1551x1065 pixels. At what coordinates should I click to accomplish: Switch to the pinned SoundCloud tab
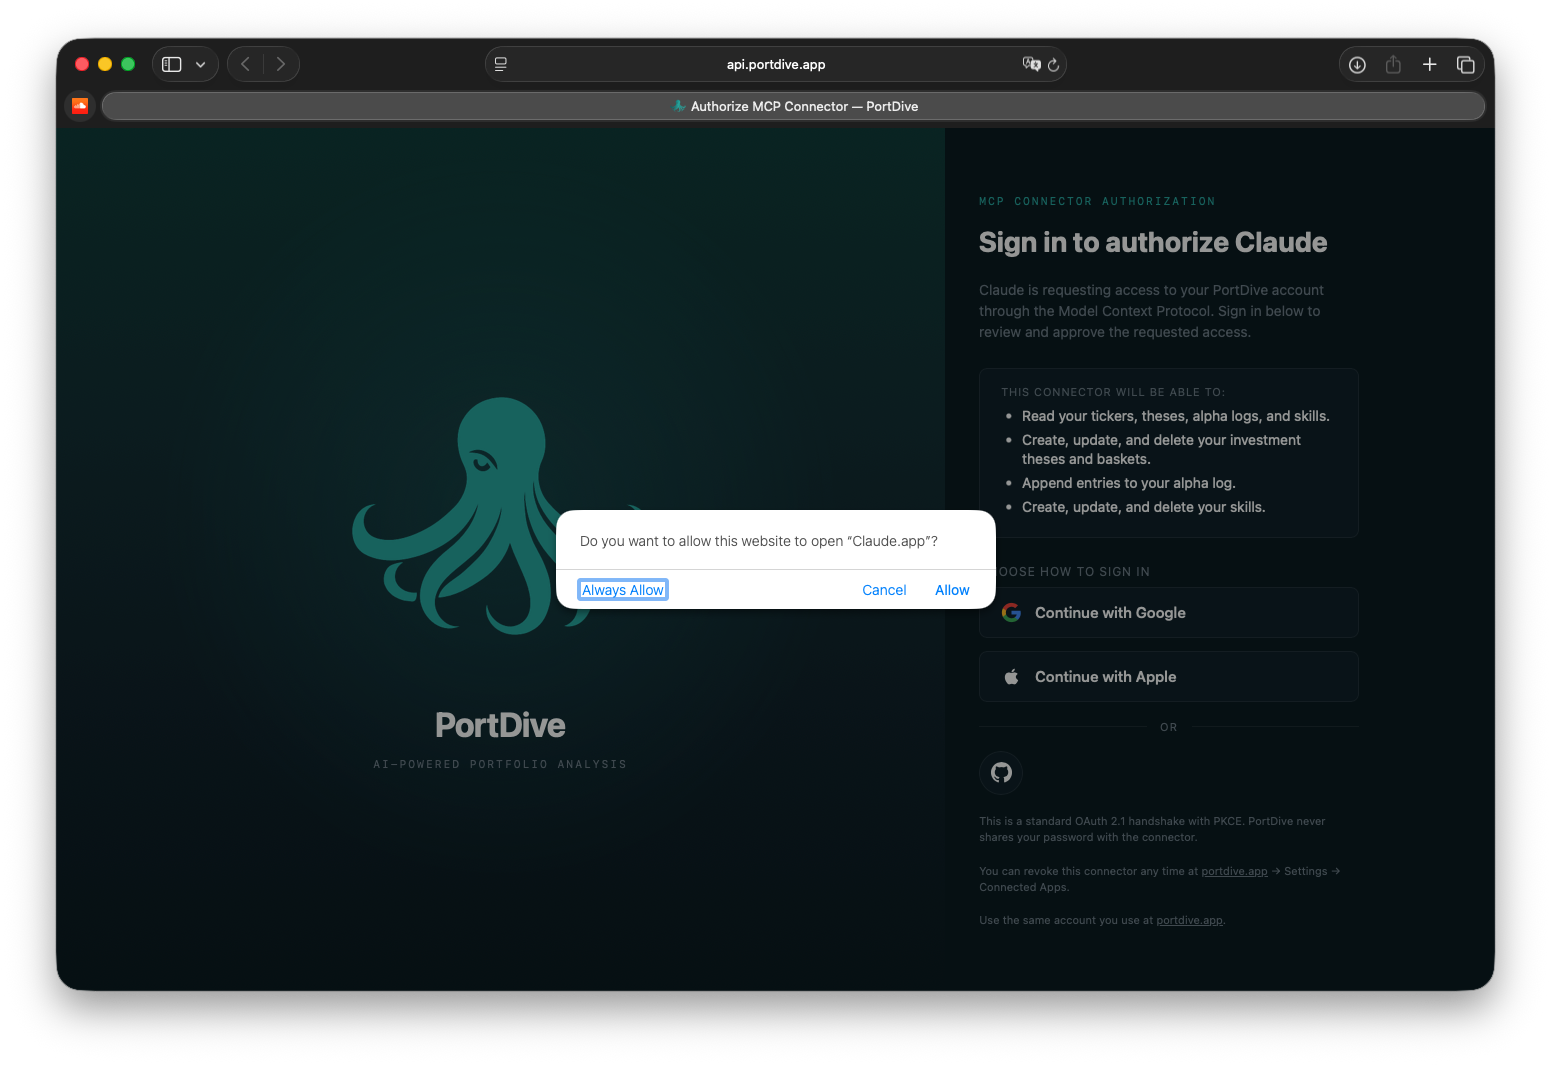pos(80,106)
